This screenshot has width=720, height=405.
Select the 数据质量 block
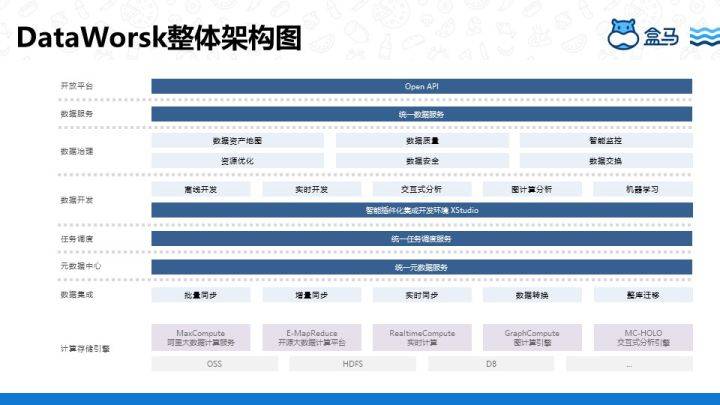[x=421, y=141]
